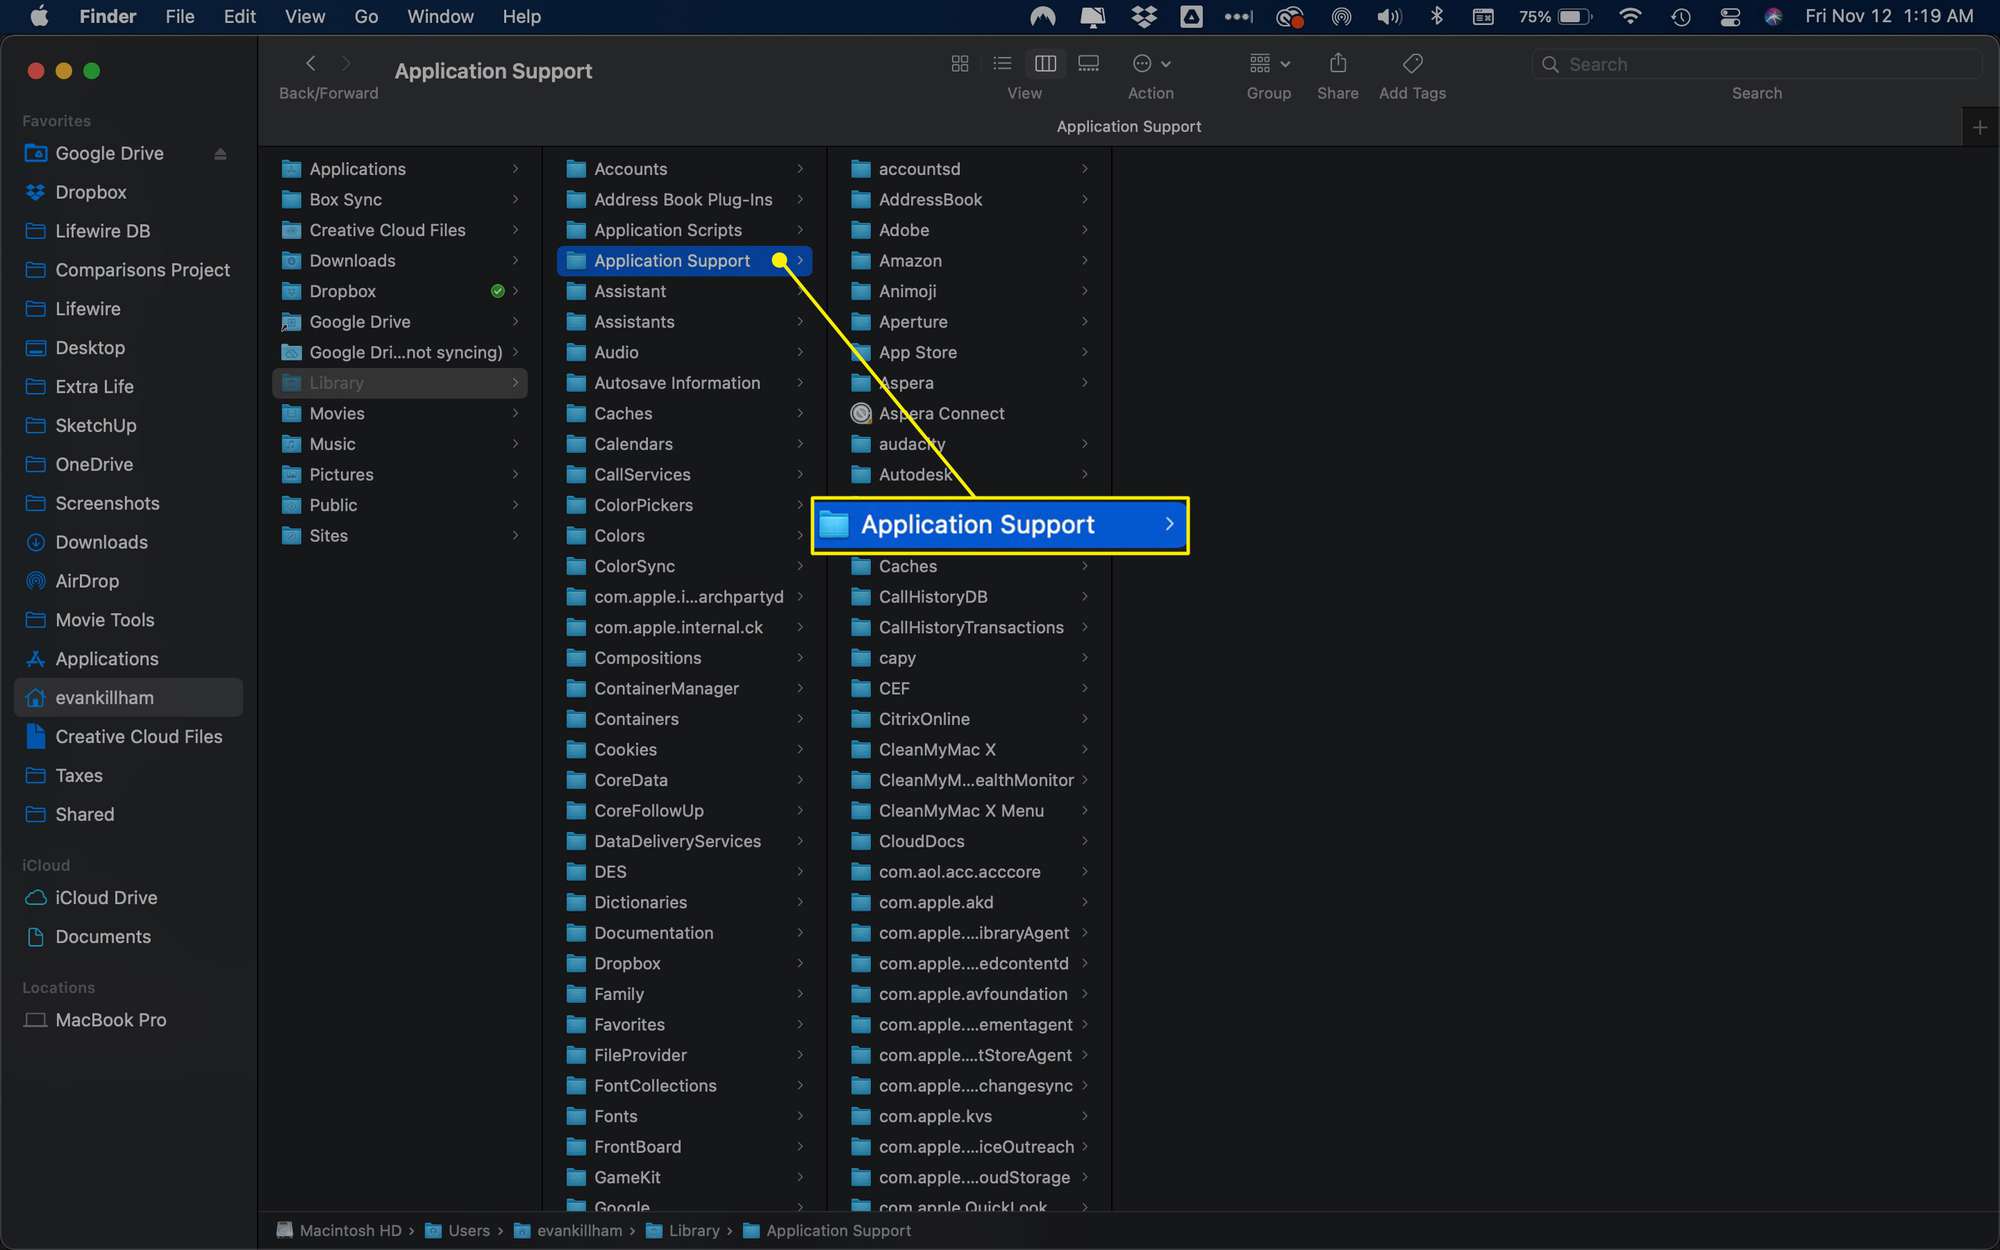Switch to icon view in toolbar
This screenshot has width=2000, height=1250.
(959, 64)
